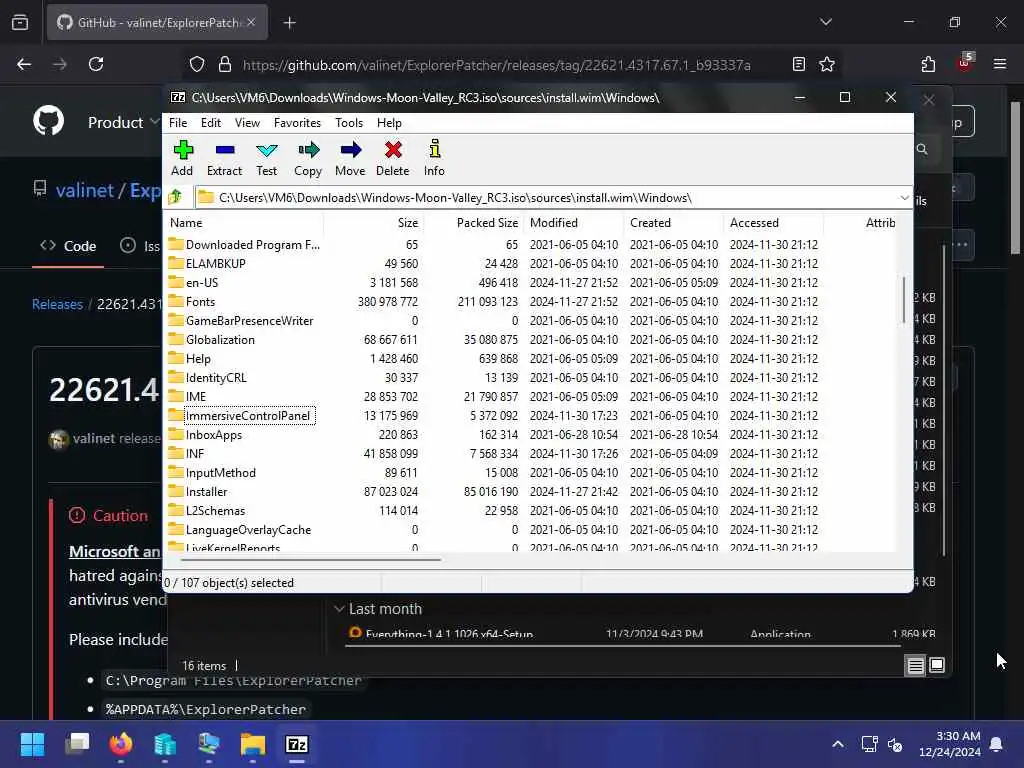Screen dimensions: 1024x768
Task: Open the Tools menu in 7-Zip
Action: [x=349, y=123]
